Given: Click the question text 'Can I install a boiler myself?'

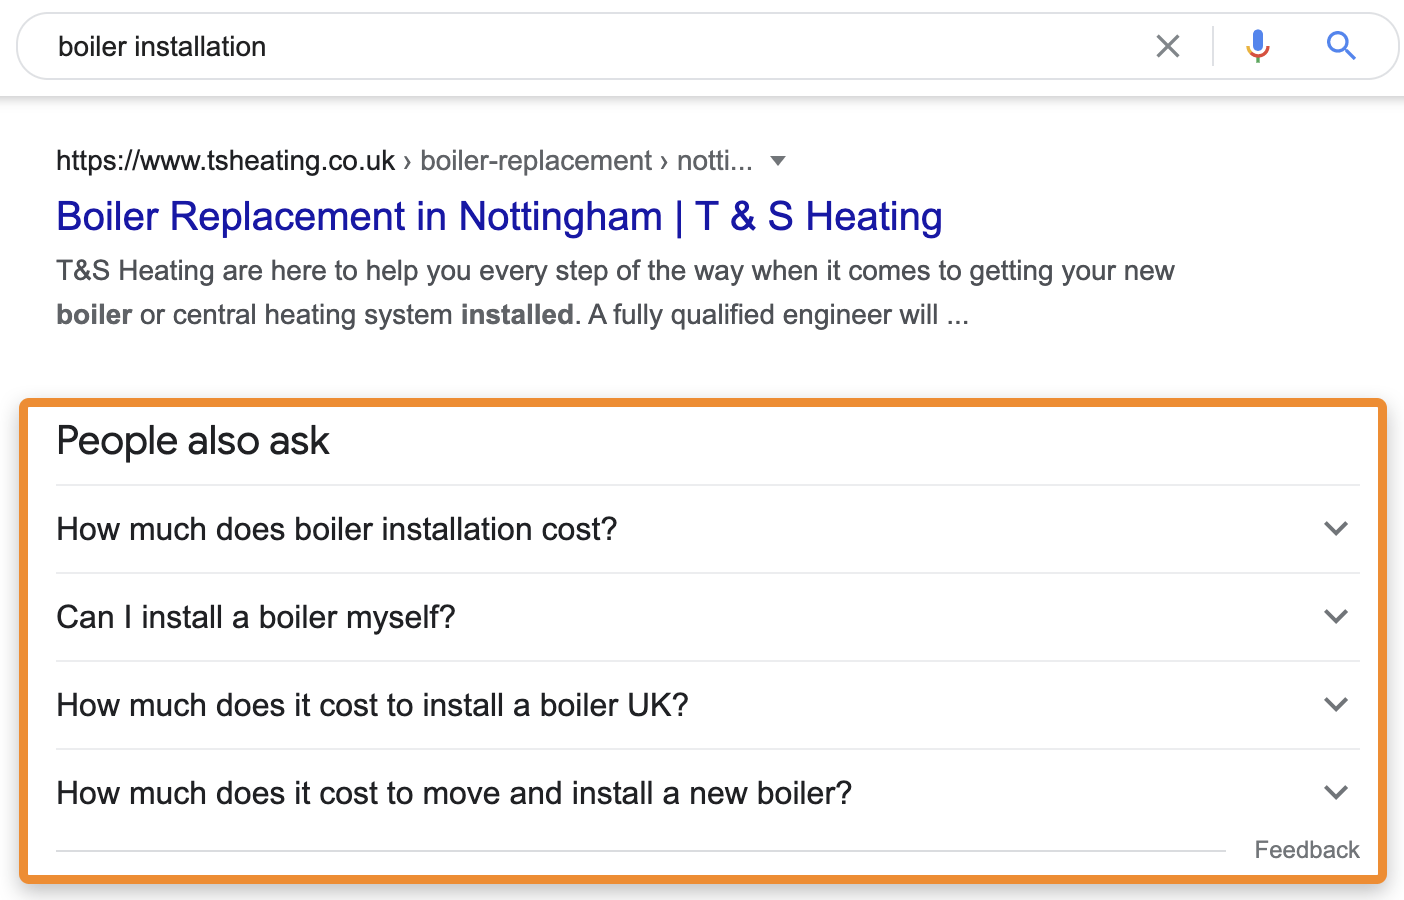Looking at the screenshot, I should (x=256, y=617).
